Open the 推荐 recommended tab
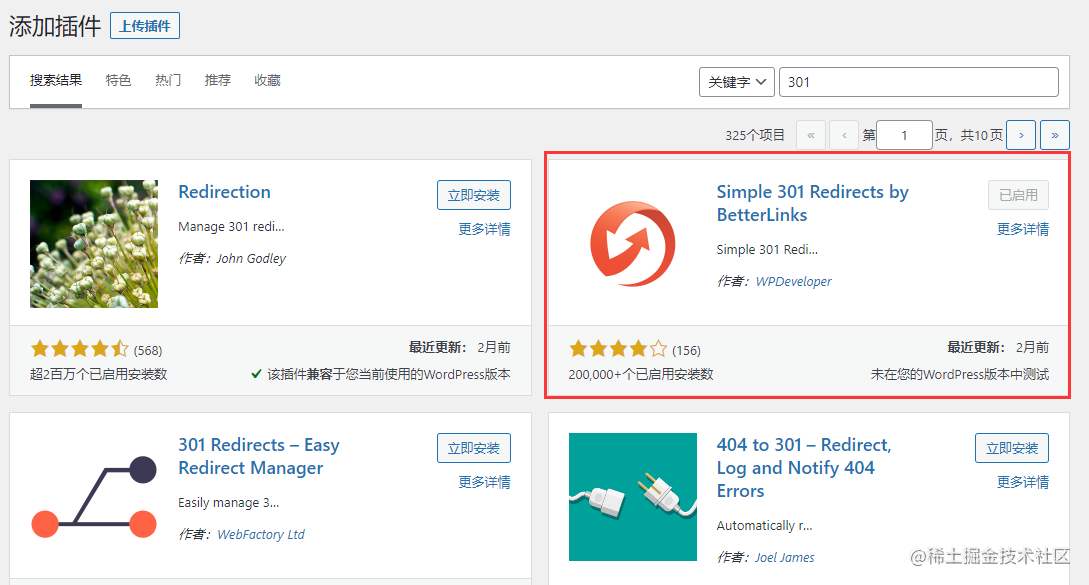The height and width of the screenshot is (585, 1089). click(217, 81)
